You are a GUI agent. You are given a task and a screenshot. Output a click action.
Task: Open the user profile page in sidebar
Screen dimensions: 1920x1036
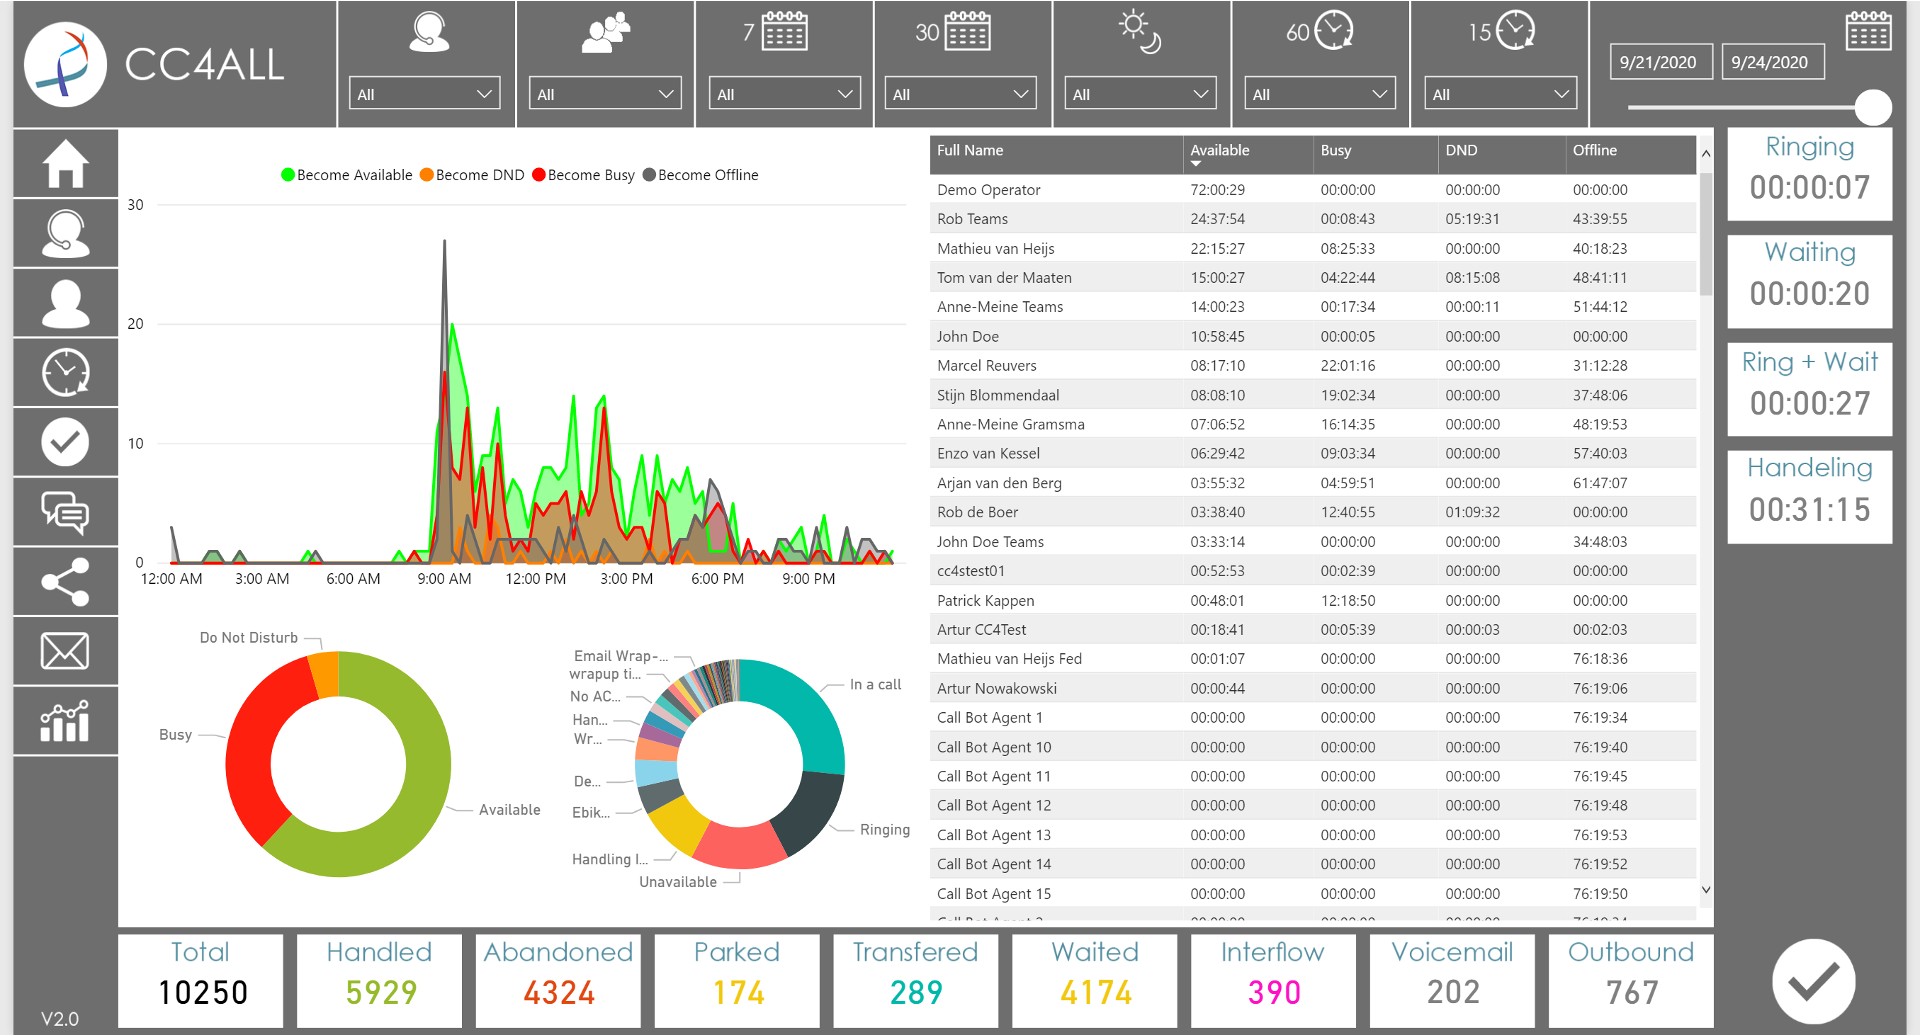(65, 303)
